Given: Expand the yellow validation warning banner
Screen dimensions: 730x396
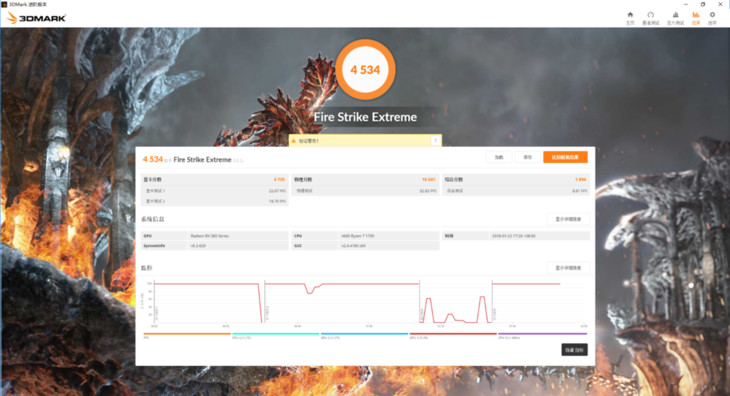Looking at the screenshot, I should [365, 141].
